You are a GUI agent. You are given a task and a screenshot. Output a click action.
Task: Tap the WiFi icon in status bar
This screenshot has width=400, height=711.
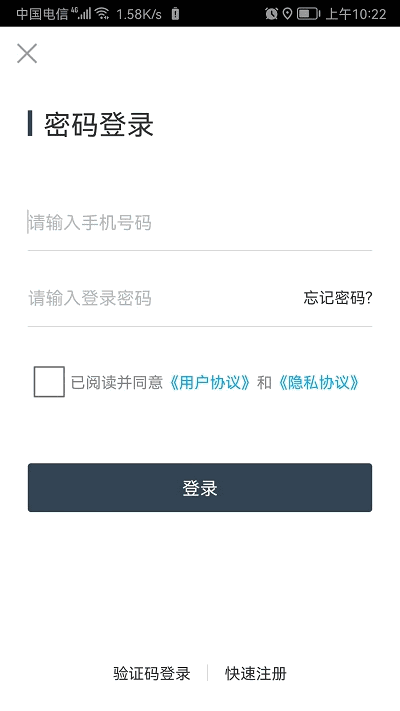(102, 14)
